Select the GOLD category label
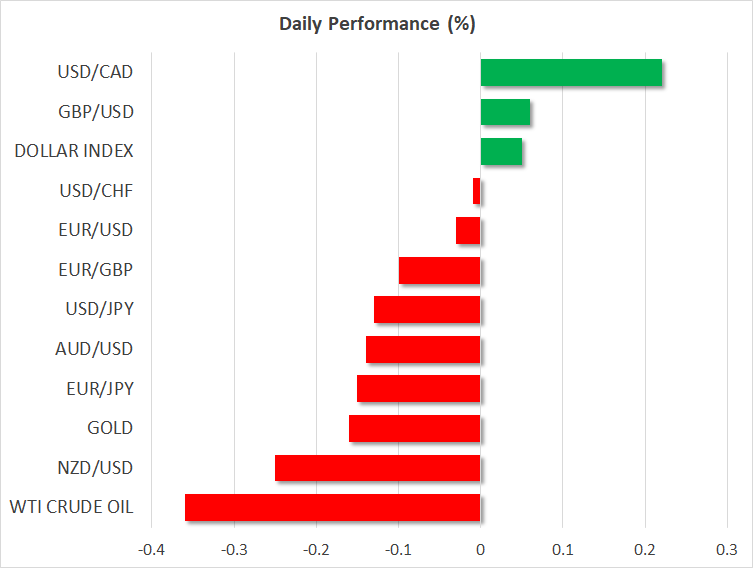This screenshot has height=568, width=753. (110, 429)
